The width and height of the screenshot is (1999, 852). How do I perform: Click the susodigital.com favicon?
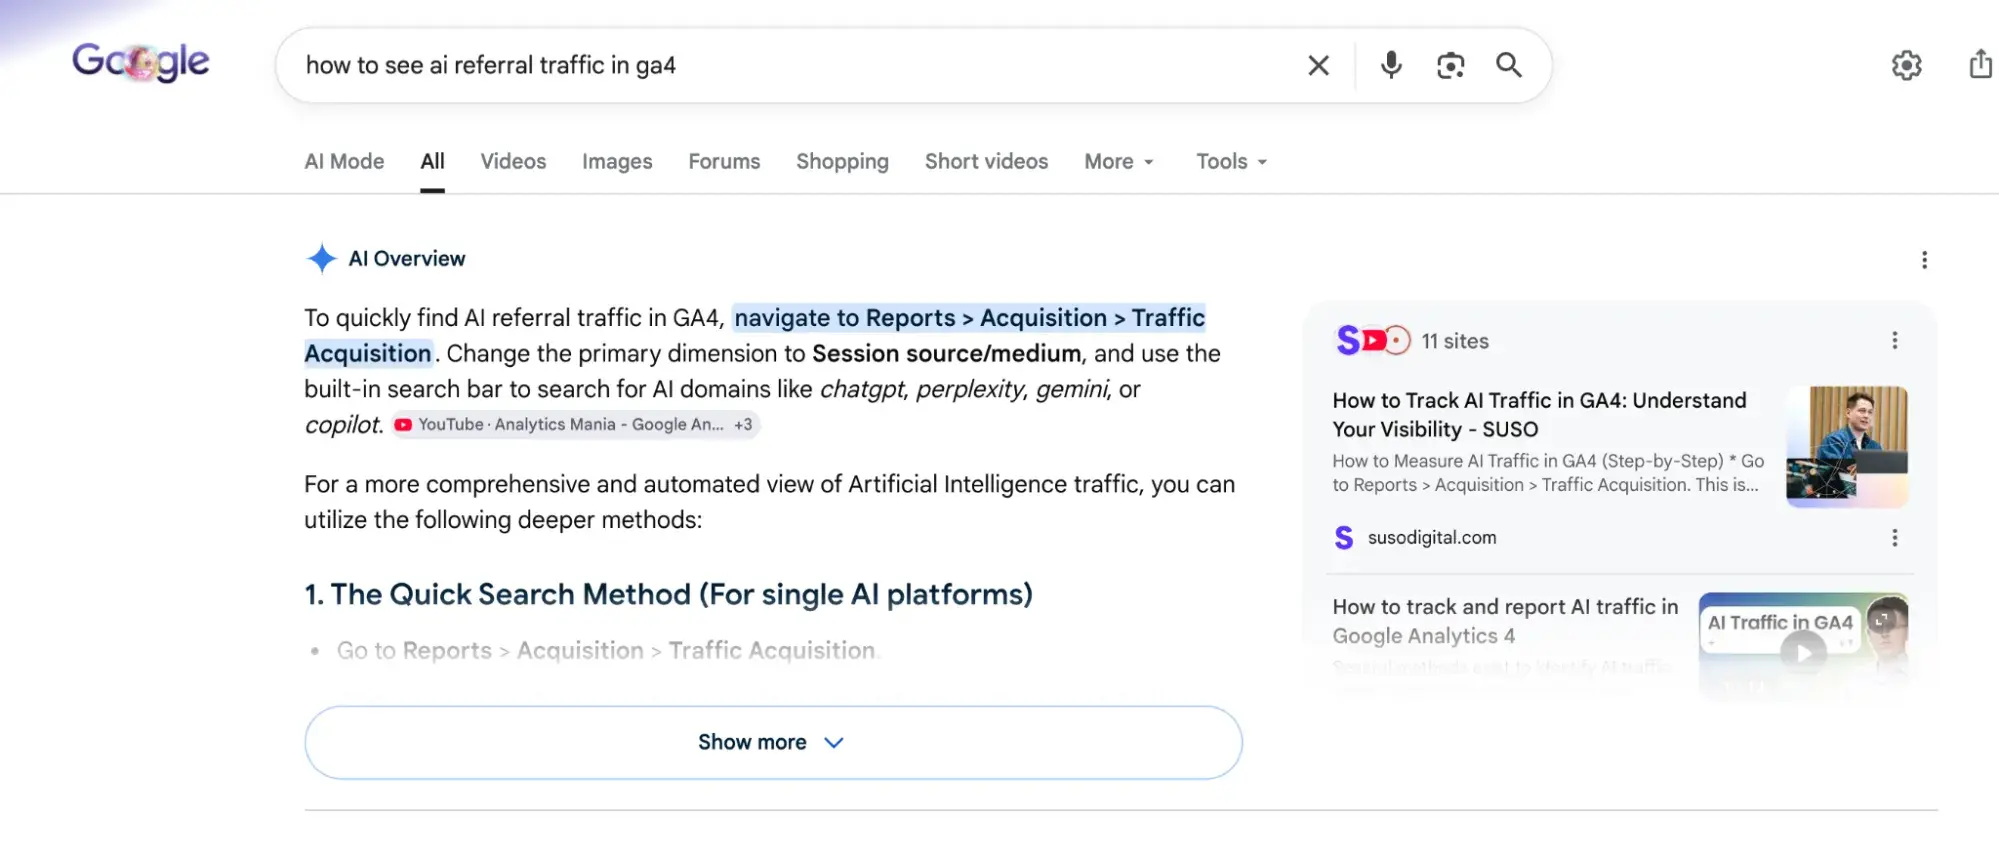(1344, 538)
